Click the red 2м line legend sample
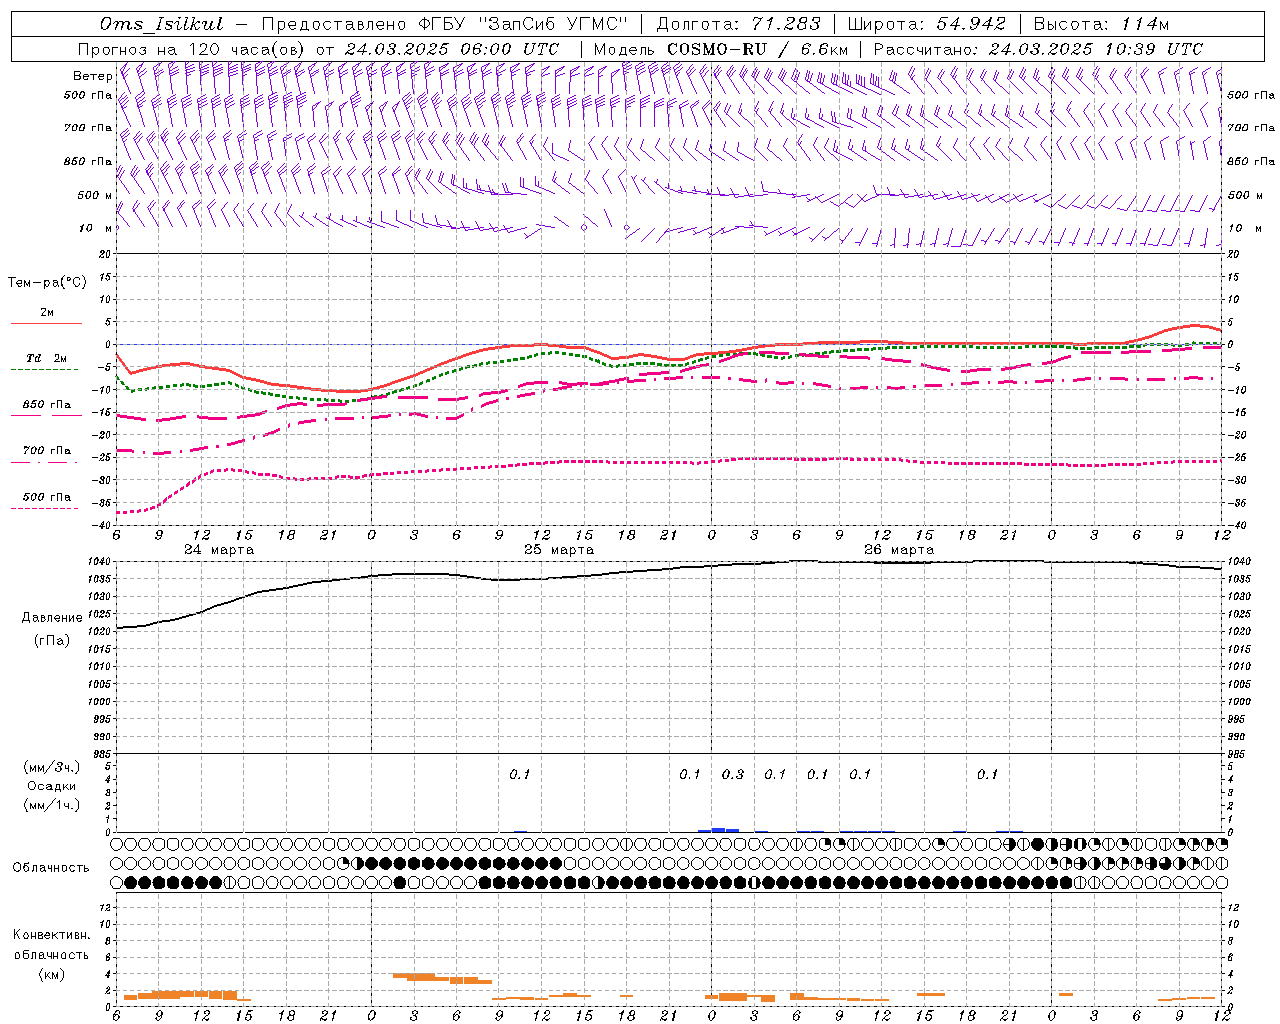 click(x=46, y=323)
